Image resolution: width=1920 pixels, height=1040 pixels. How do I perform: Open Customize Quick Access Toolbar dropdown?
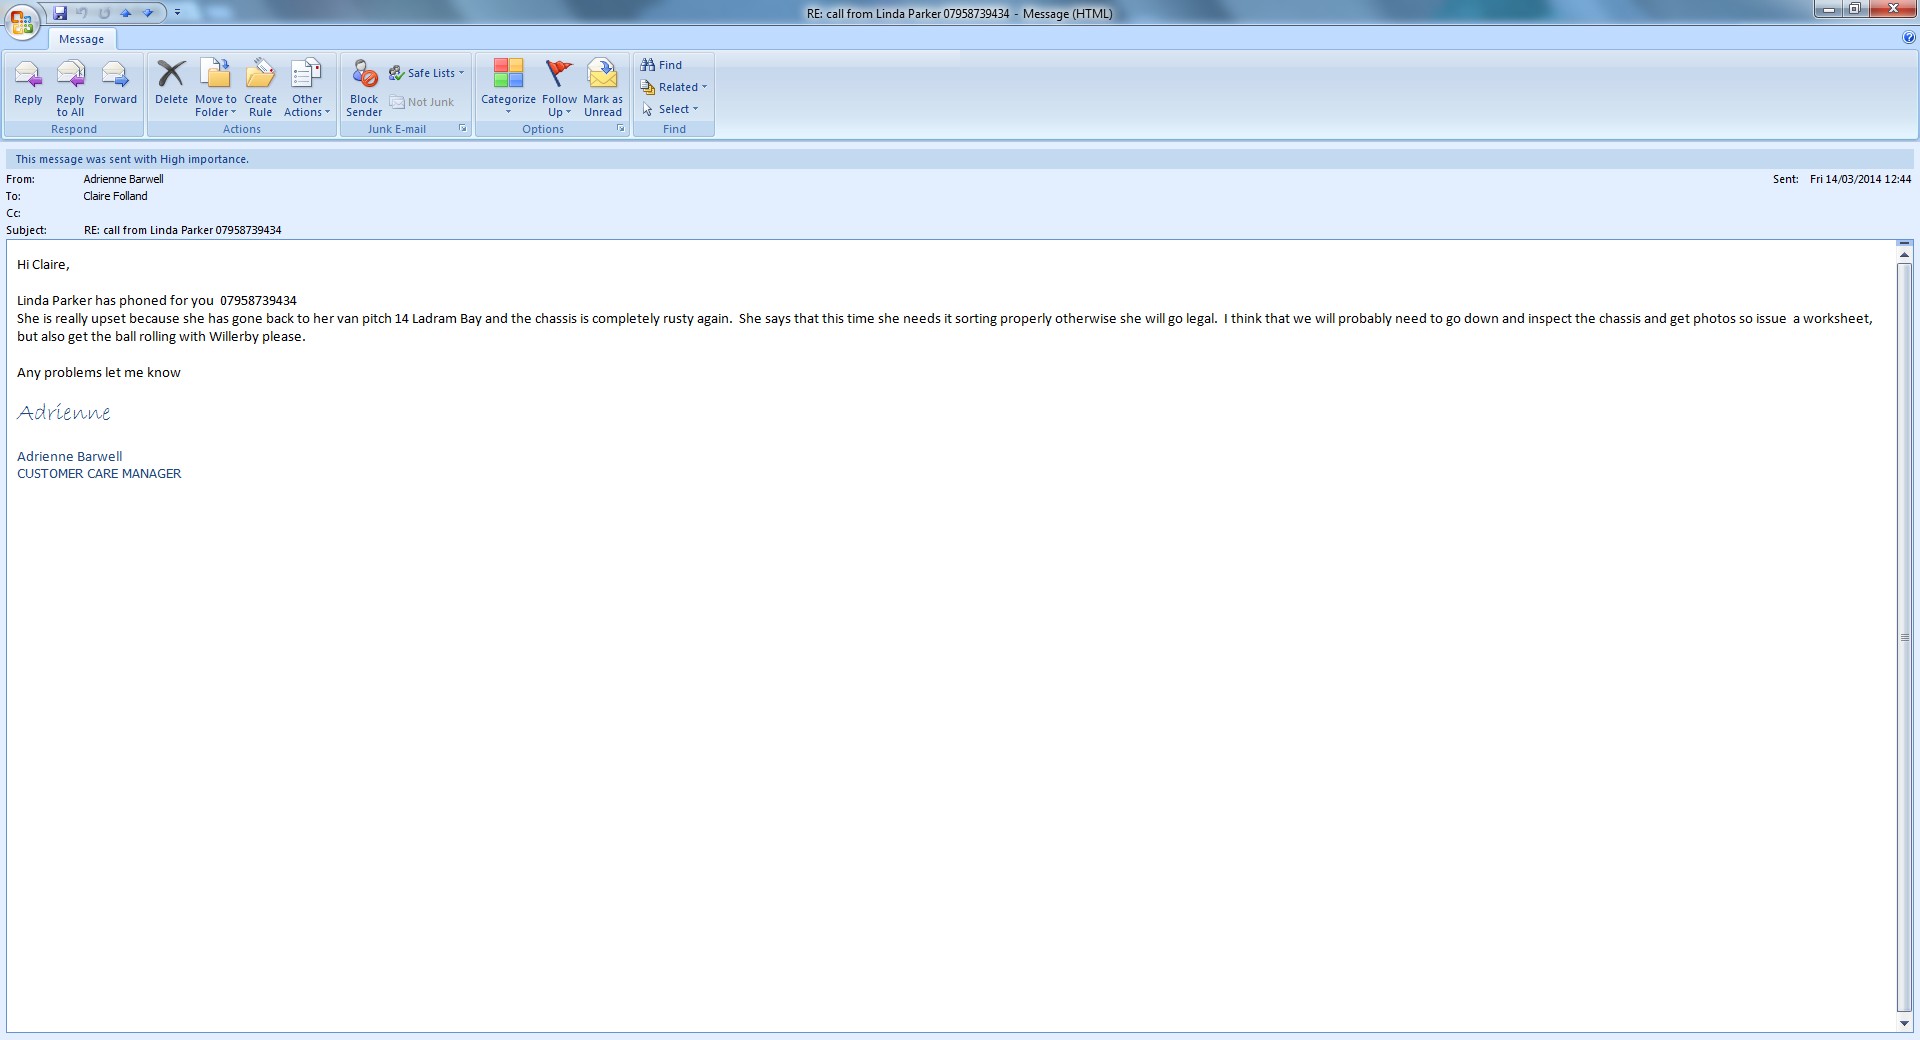point(177,13)
